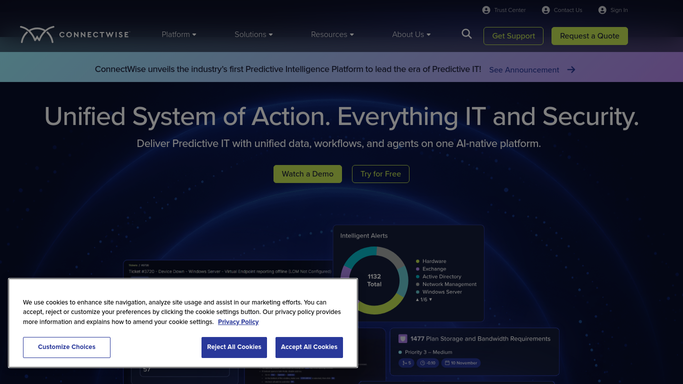Viewport: 683px width, 384px height.
Task: Click the Hardware legend entry
Action: [431, 261]
